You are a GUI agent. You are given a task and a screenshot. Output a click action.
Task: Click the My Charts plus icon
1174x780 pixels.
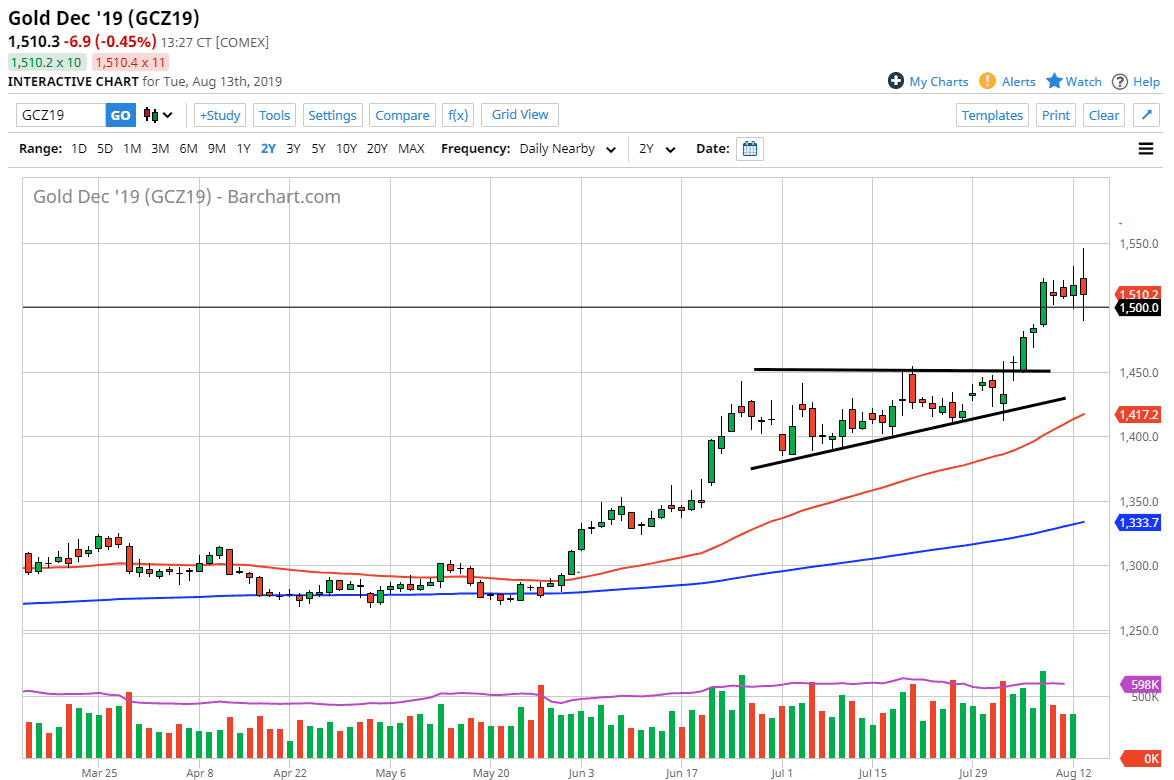[x=896, y=81]
